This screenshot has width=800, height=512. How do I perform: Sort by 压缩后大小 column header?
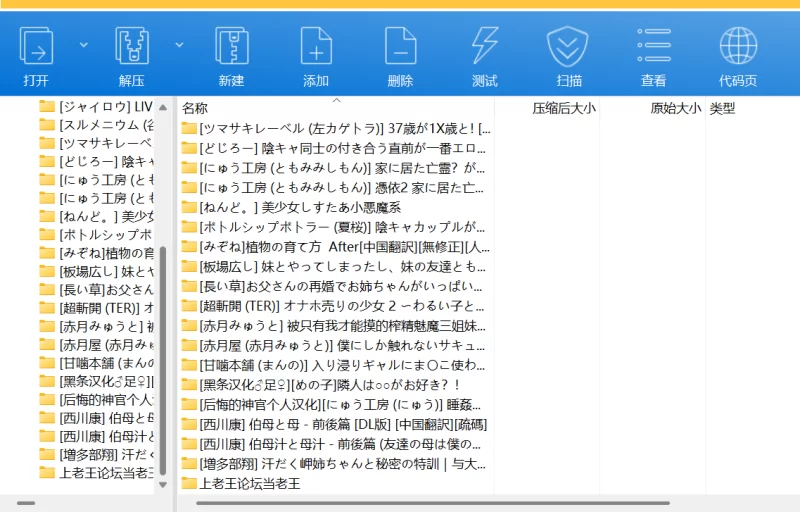563,108
